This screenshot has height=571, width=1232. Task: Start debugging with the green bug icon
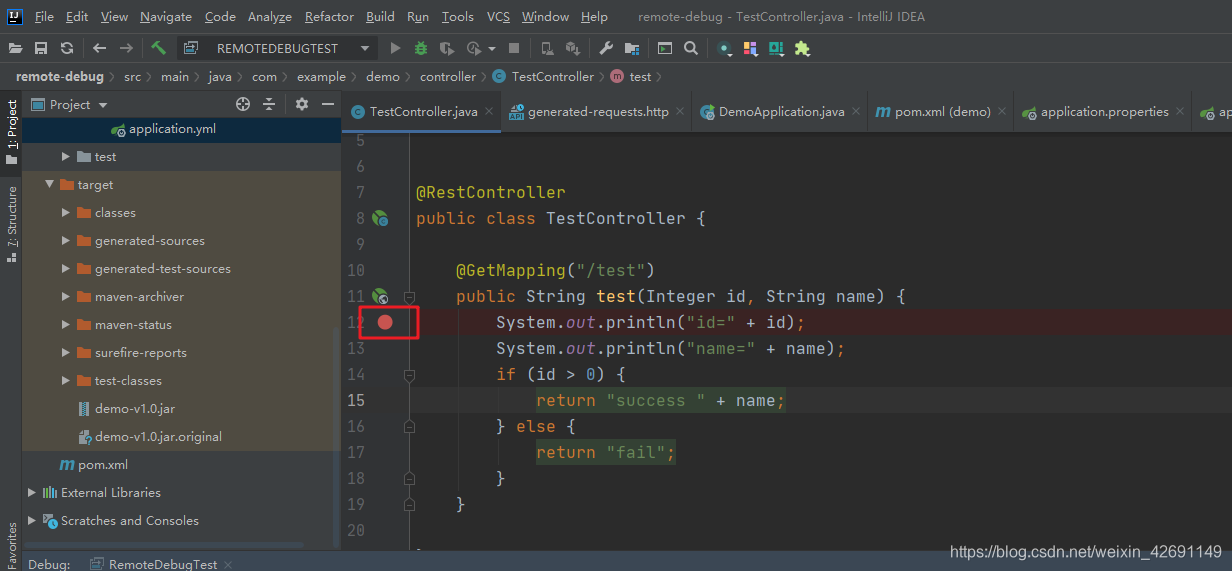click(421, 48)
